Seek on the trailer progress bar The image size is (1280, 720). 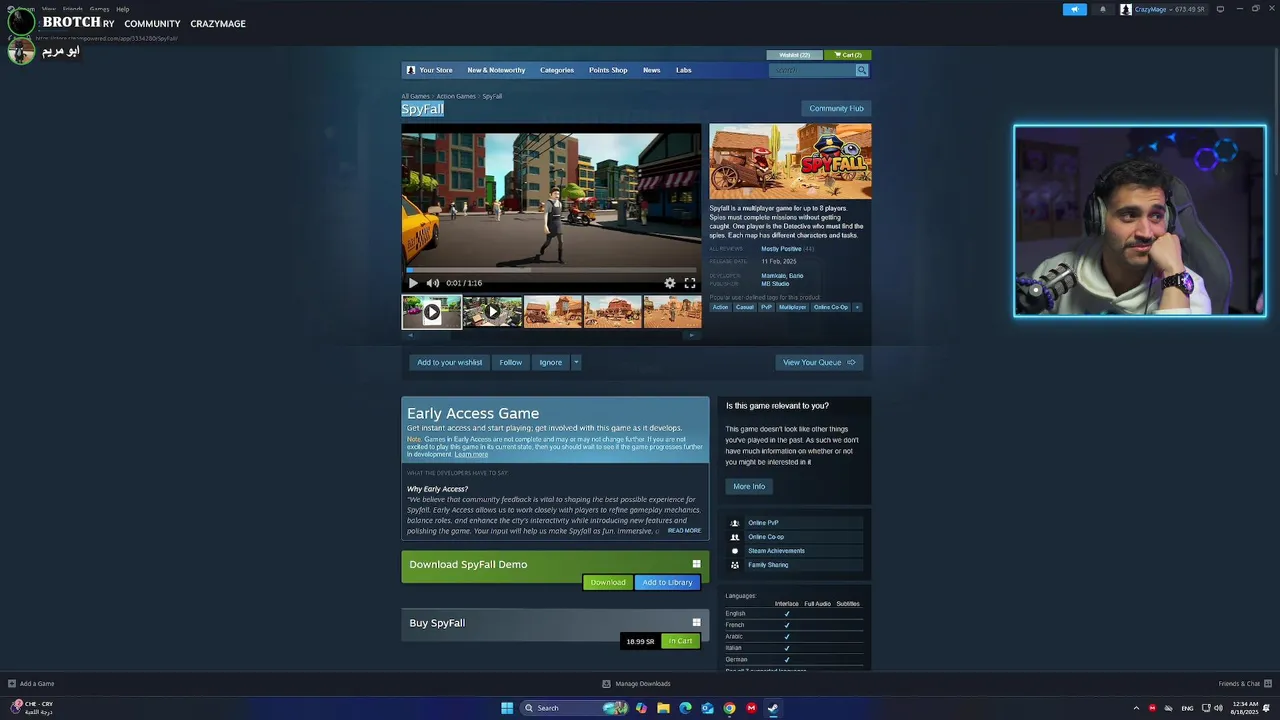(x=551, y=270)
